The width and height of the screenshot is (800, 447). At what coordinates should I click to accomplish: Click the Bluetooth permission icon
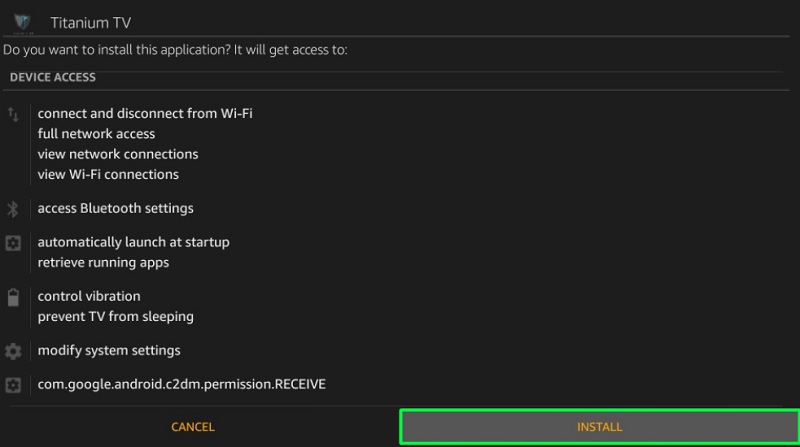tap(13, 209)
